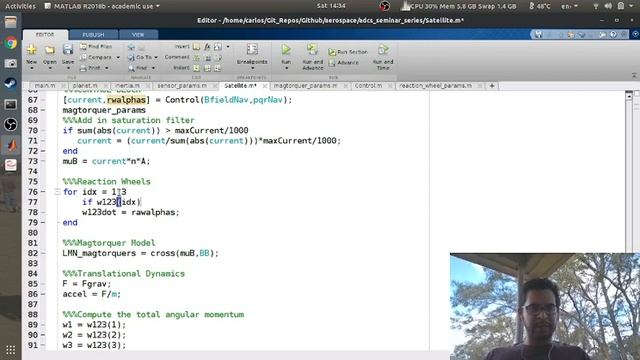Open the New dropdown arrow
This screenshot has height=360, width=640.
click(31, 68)
